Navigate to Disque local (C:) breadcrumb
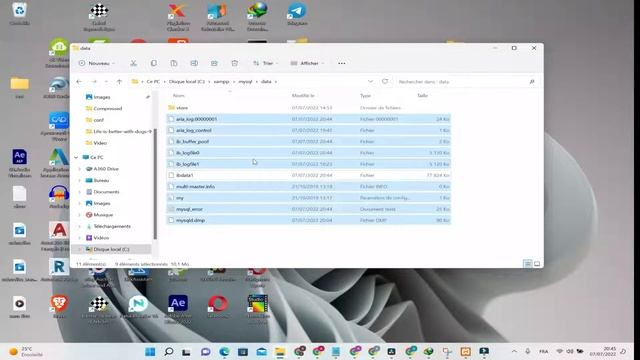Screen dimensions: 640x360 (x=187, y=82)
